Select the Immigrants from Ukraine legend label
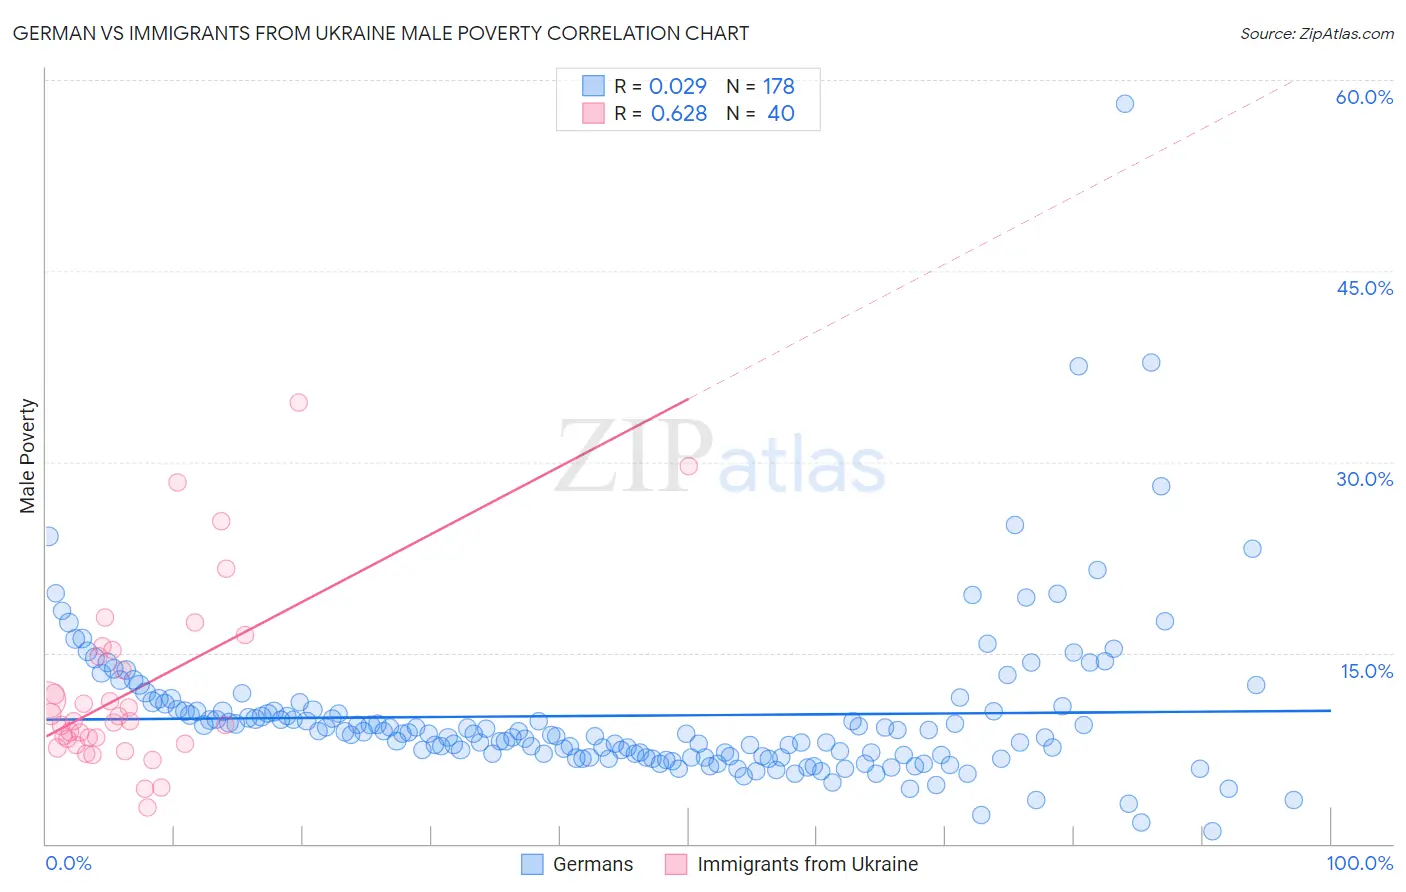The image size is (1406, 892). 807,864
